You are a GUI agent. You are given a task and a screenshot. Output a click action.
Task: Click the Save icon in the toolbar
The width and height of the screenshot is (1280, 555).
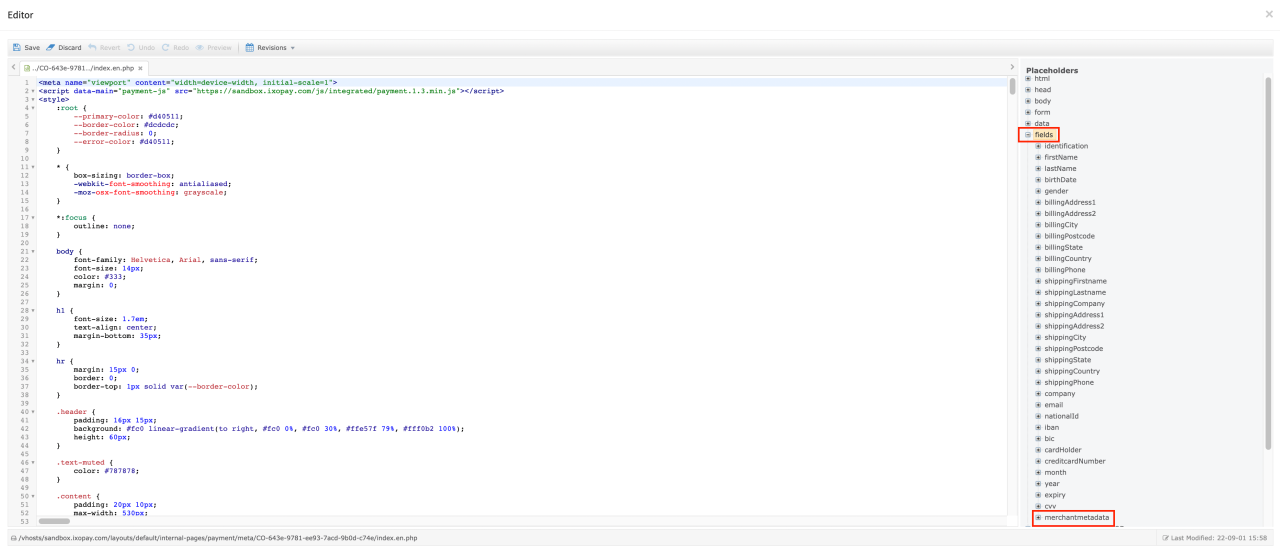[17, 47]
